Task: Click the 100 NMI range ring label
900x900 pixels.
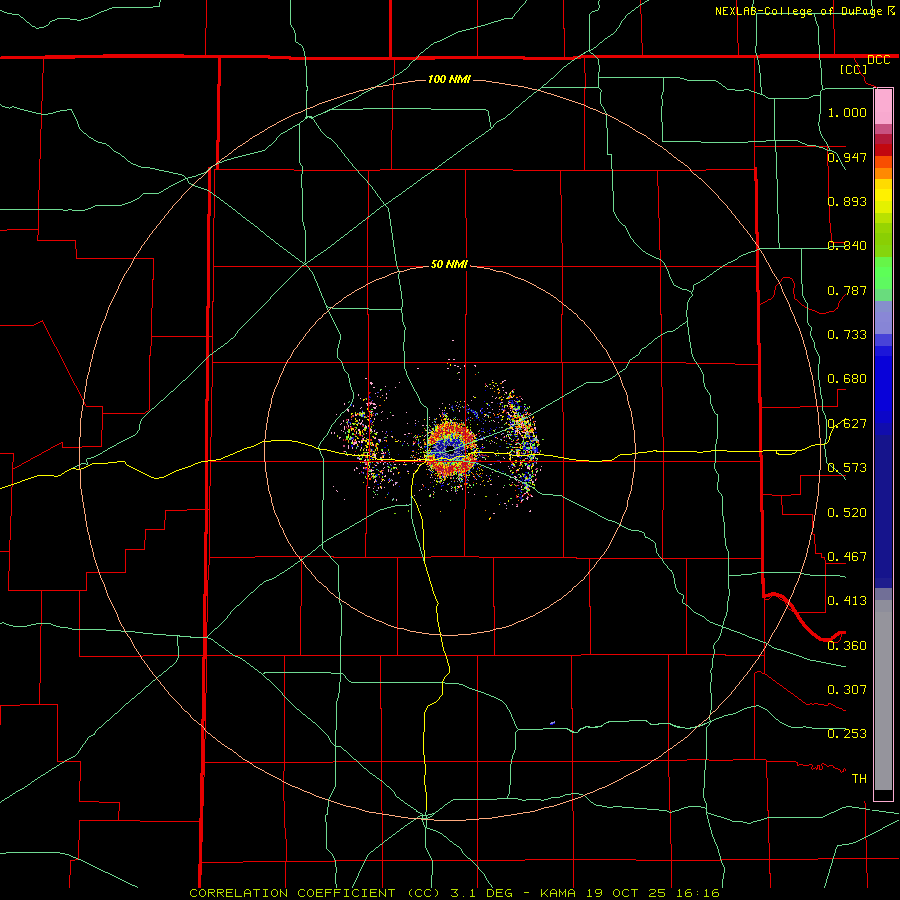Action: 449,79
